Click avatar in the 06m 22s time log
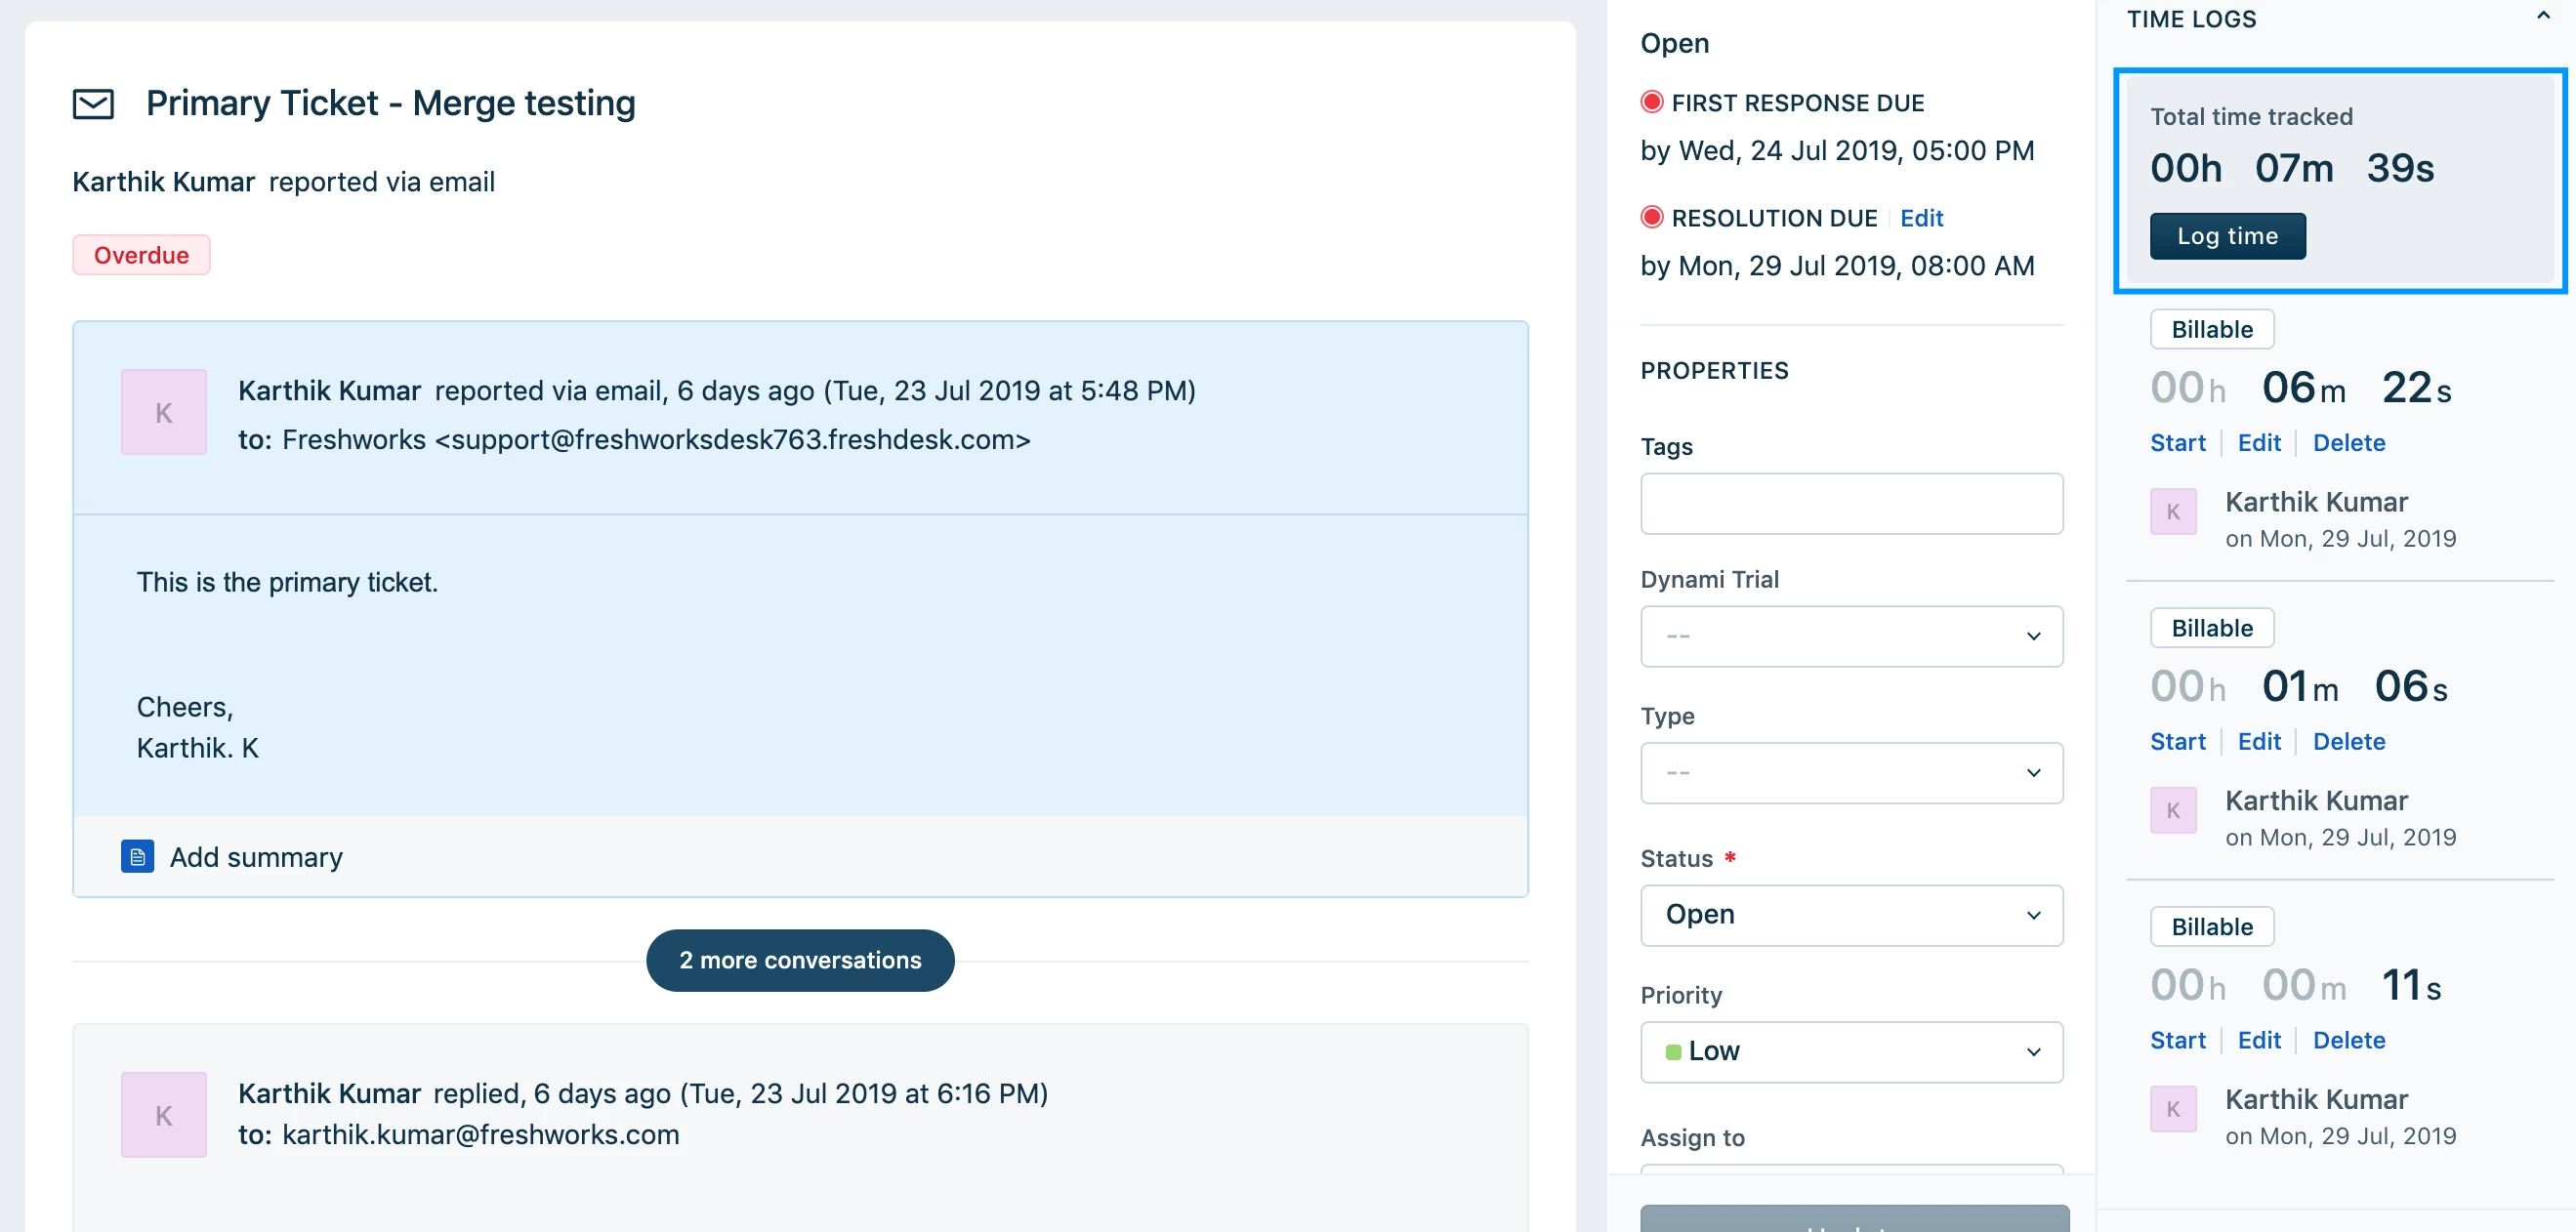 click(x=2172, y=512)
